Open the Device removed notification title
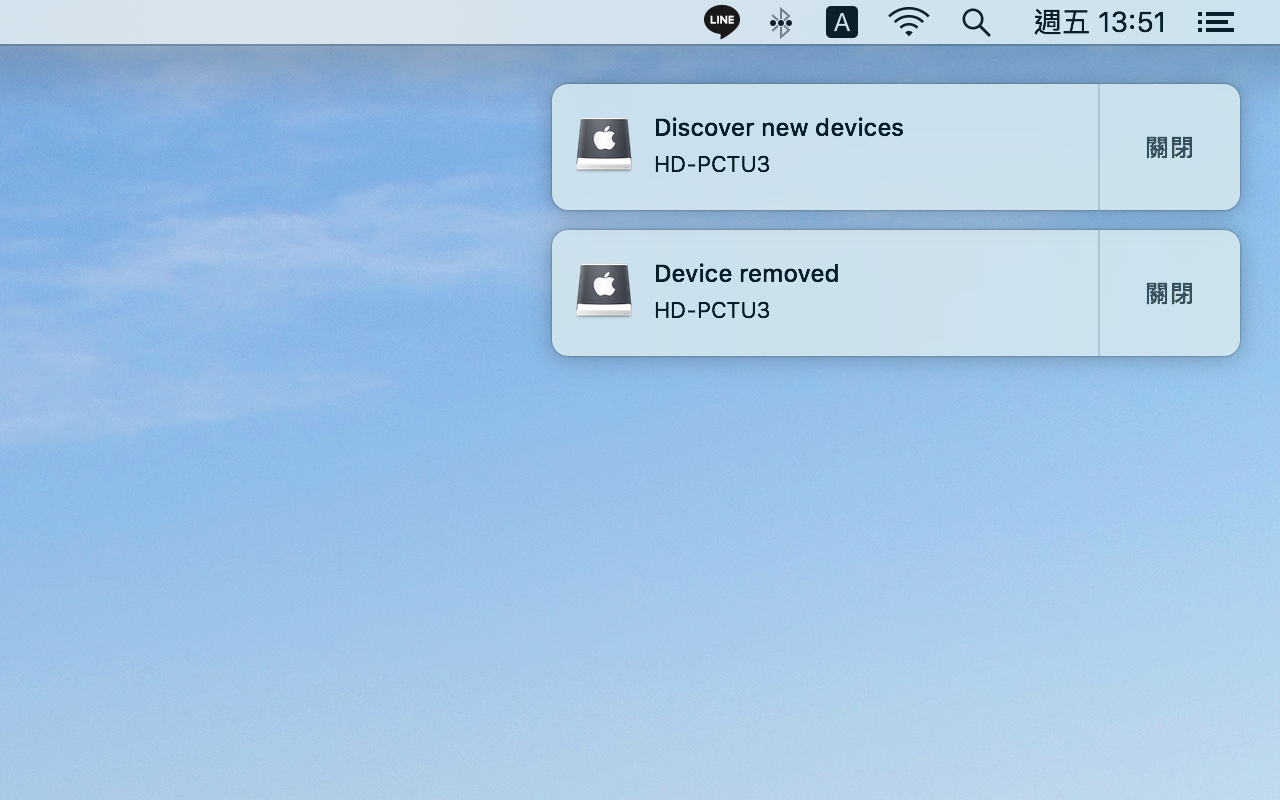Image resolution: width=1280 pixels, height=800 pixels. pyautogui.click(x=746, y=274)
